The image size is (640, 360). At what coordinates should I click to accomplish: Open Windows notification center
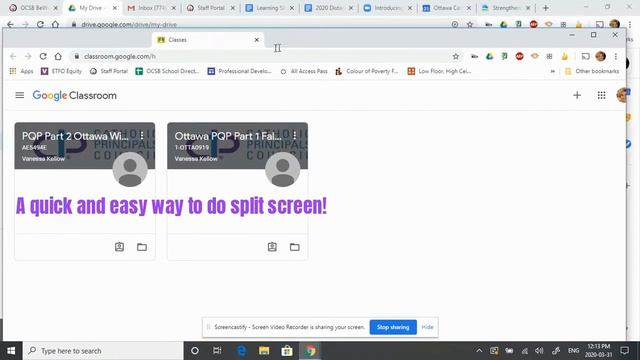point(624,351)
